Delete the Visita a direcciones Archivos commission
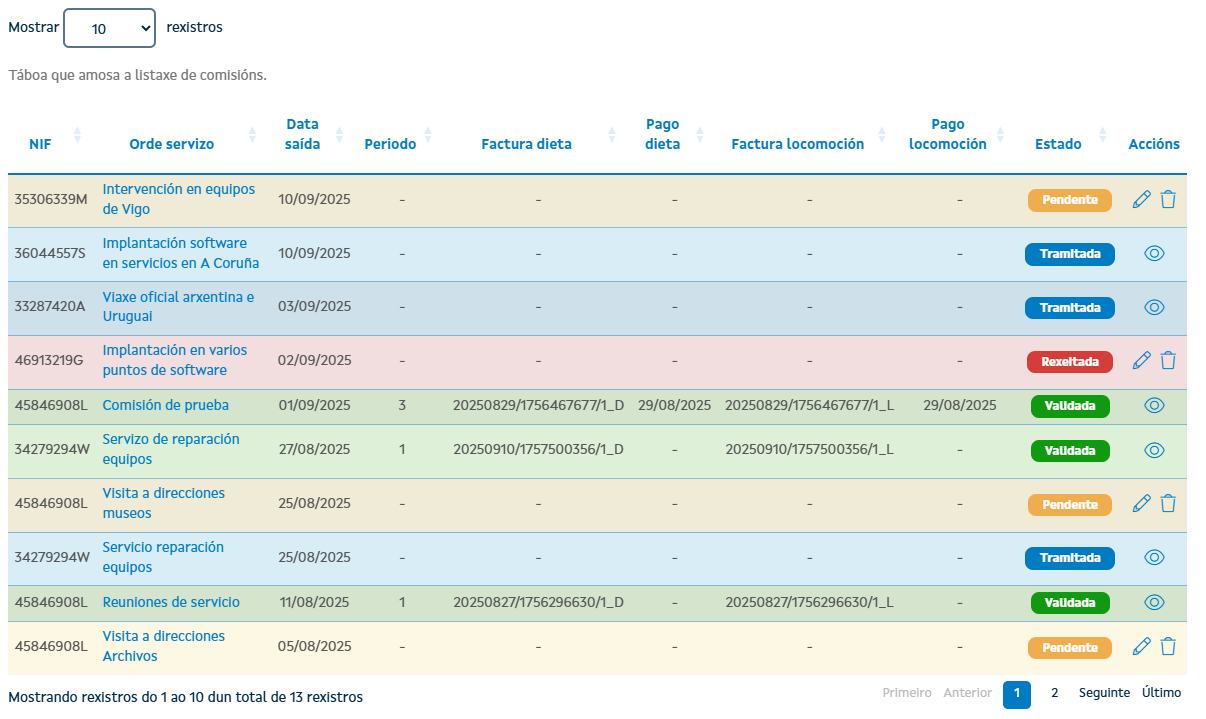 point(1168,647)
